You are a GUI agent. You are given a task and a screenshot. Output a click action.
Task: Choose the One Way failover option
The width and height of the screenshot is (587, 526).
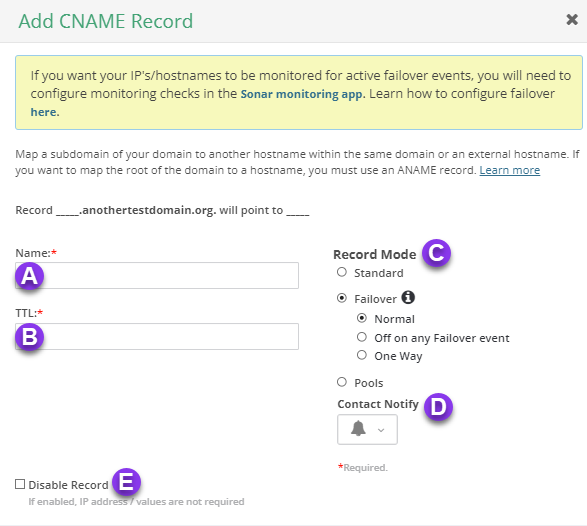pyautogui.click(x=362, y=355)
